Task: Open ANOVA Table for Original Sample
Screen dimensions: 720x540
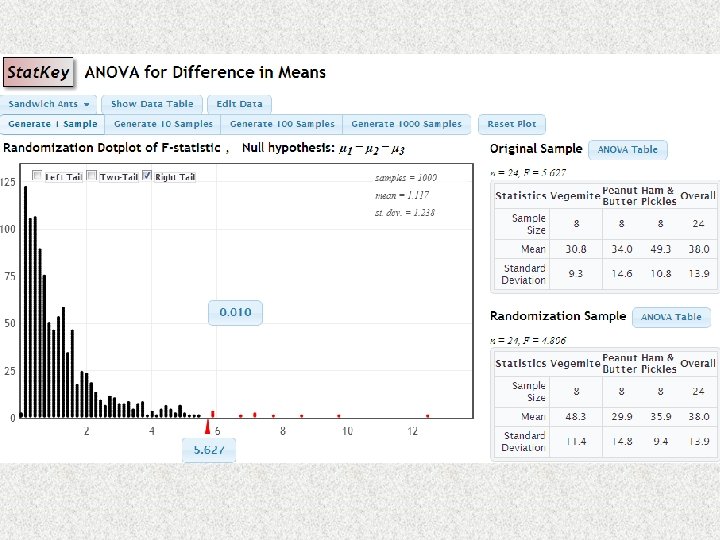Action: (627, 150)
